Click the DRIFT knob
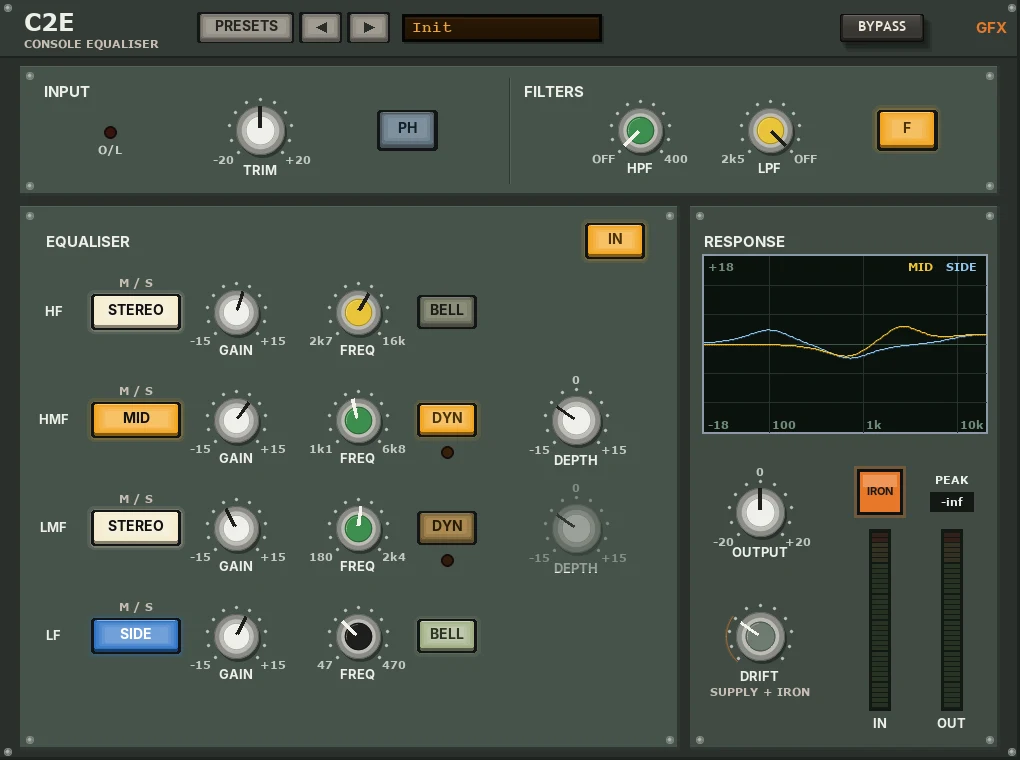Image resolution: width=1020 pixels, height=760 pixels. 760,636
